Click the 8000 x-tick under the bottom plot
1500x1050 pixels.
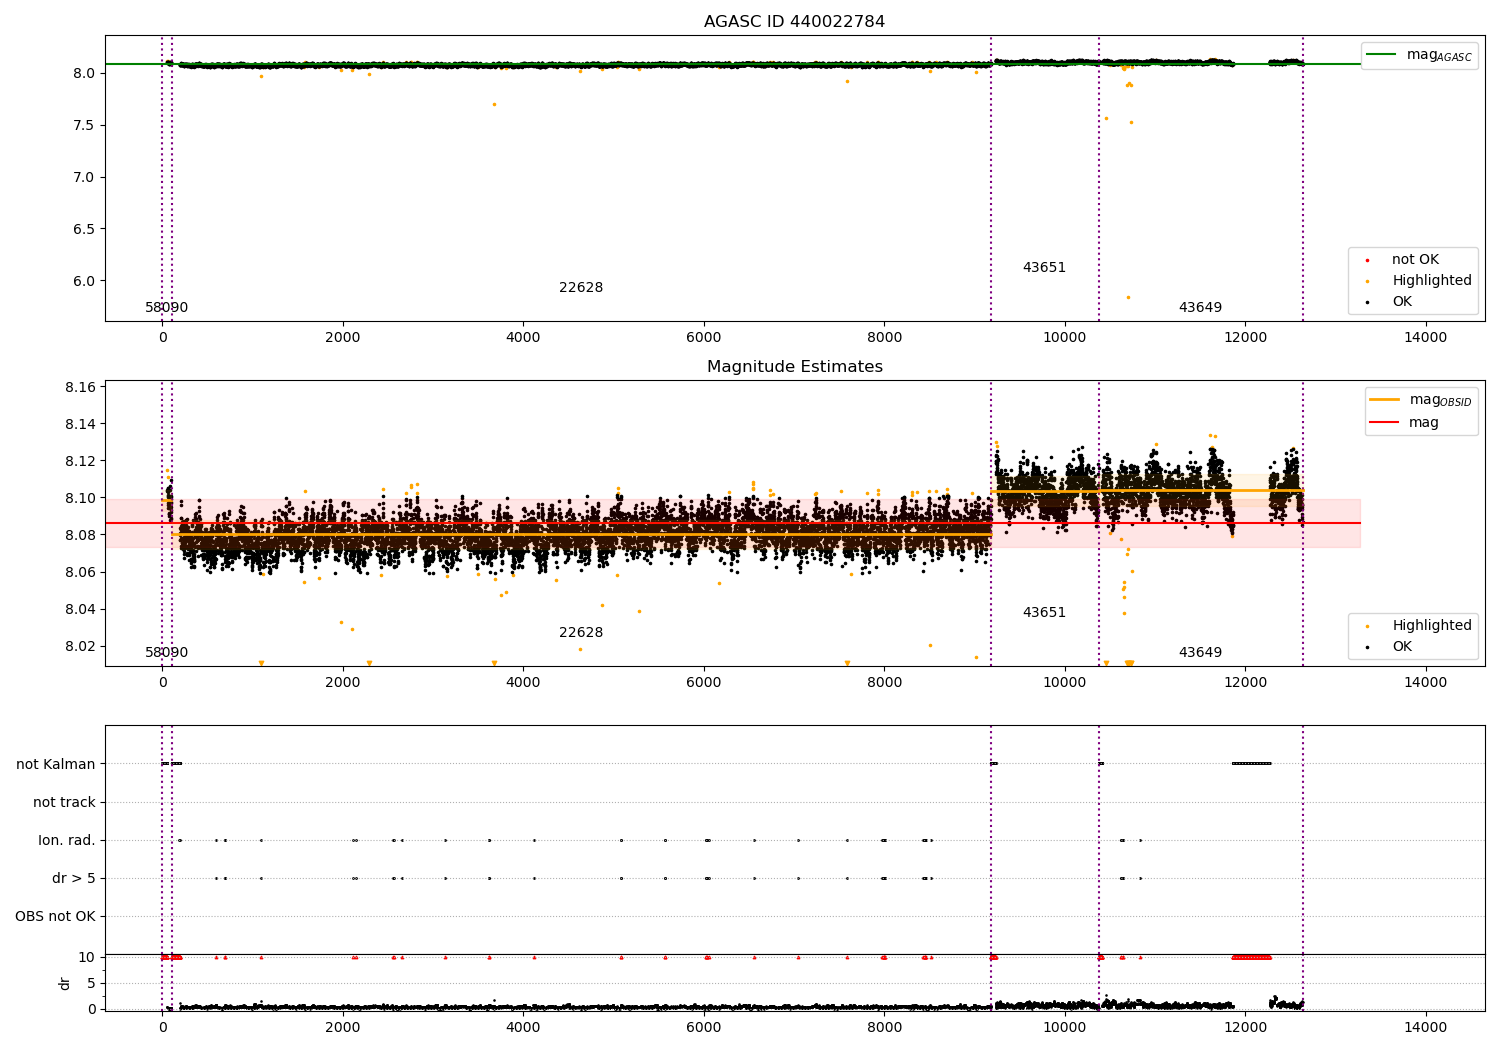884,1029
